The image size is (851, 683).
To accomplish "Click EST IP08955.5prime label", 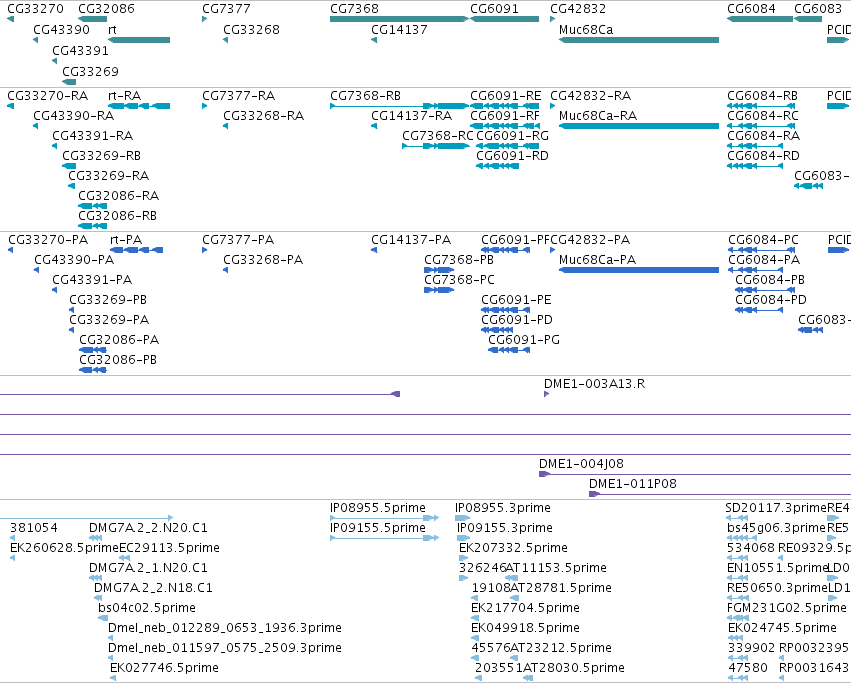I will click(378, 508).
